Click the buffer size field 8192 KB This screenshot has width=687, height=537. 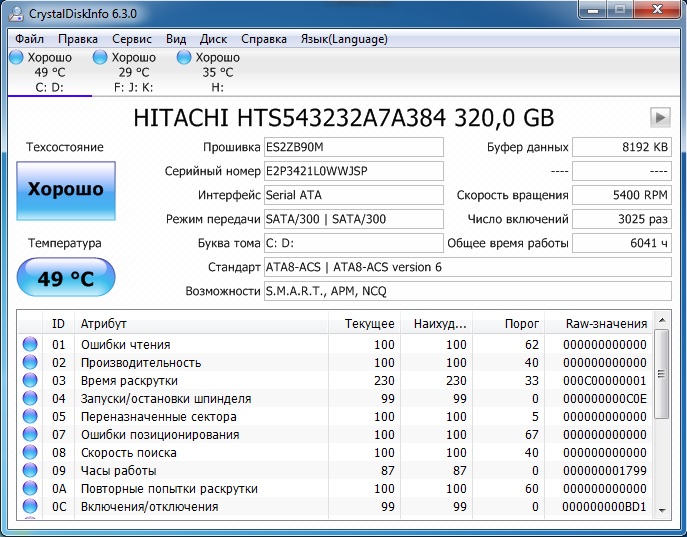(x=622, y=147)
